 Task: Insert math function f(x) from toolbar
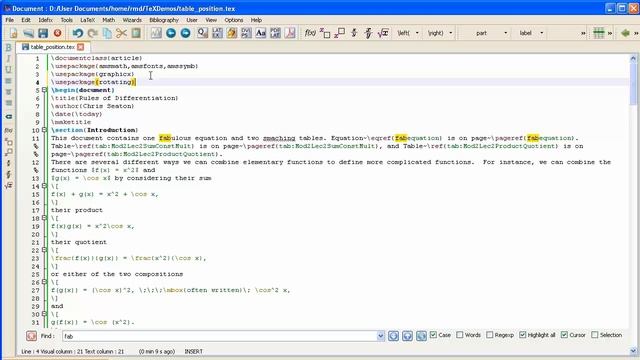click(310, 33)
